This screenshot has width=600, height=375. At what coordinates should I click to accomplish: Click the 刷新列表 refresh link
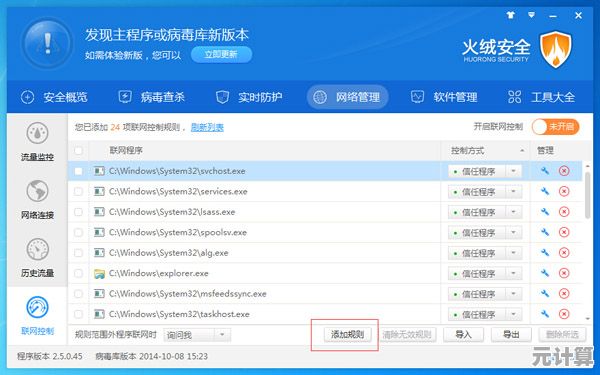tap(207, 127)
